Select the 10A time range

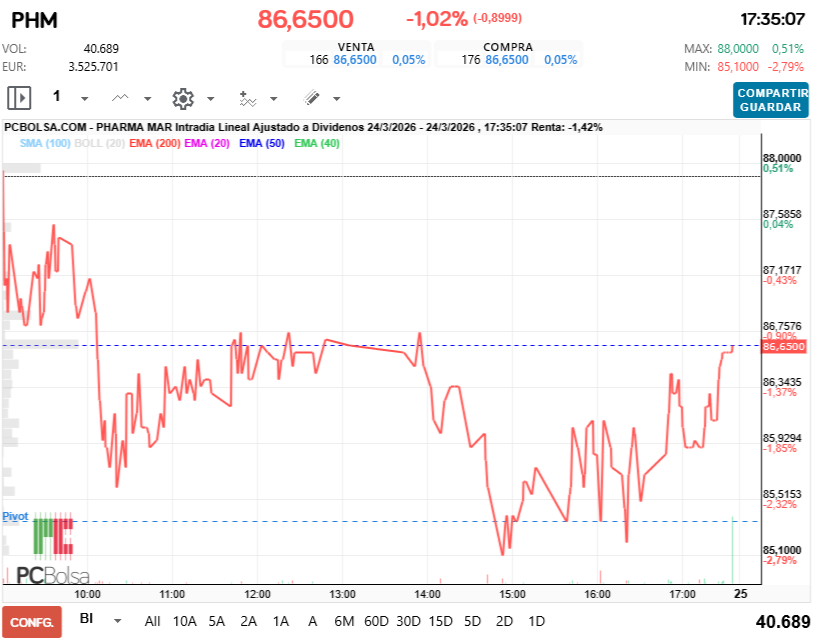[x=184, y=621]
